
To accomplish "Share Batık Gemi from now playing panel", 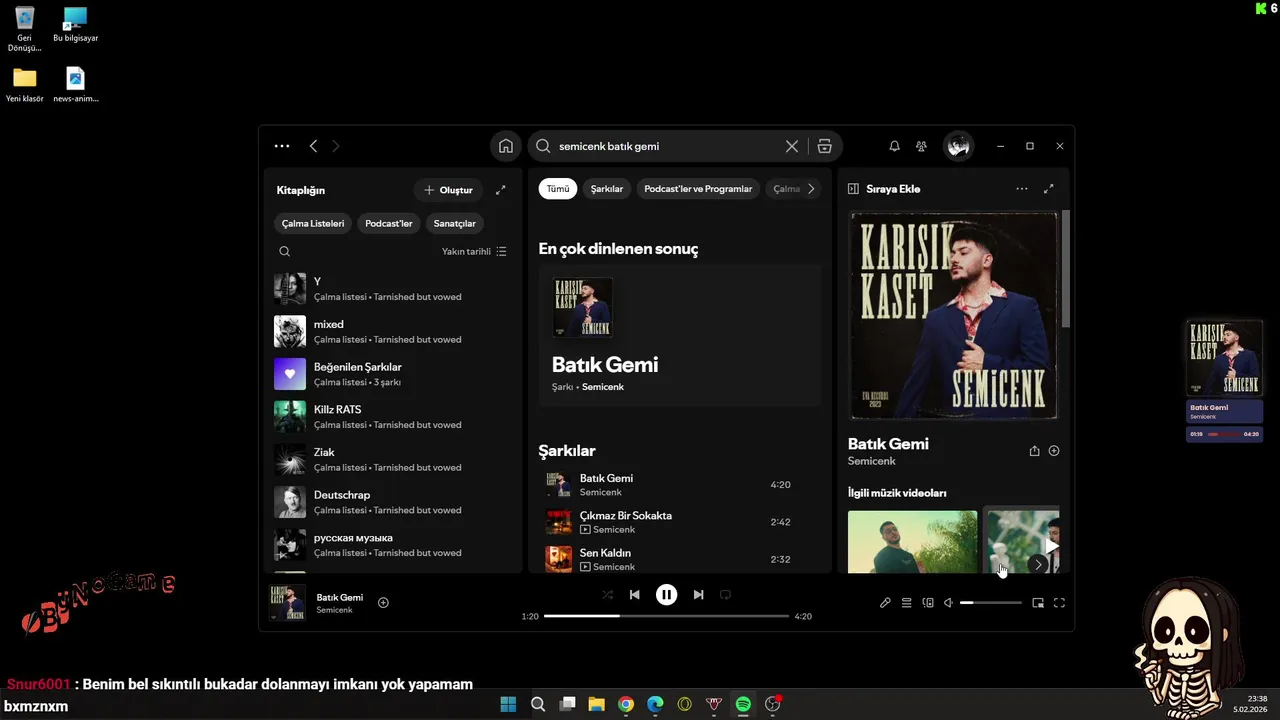I will tap(1034, 451).
